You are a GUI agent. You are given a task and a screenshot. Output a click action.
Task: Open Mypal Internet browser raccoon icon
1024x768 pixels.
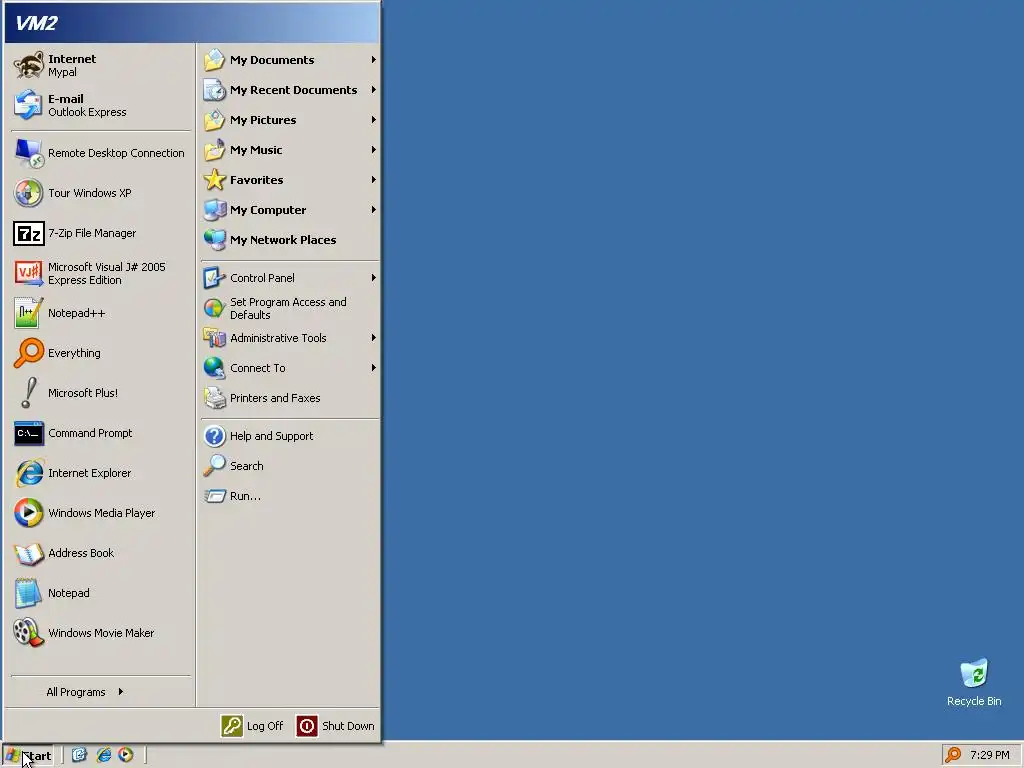pos(29,65)
